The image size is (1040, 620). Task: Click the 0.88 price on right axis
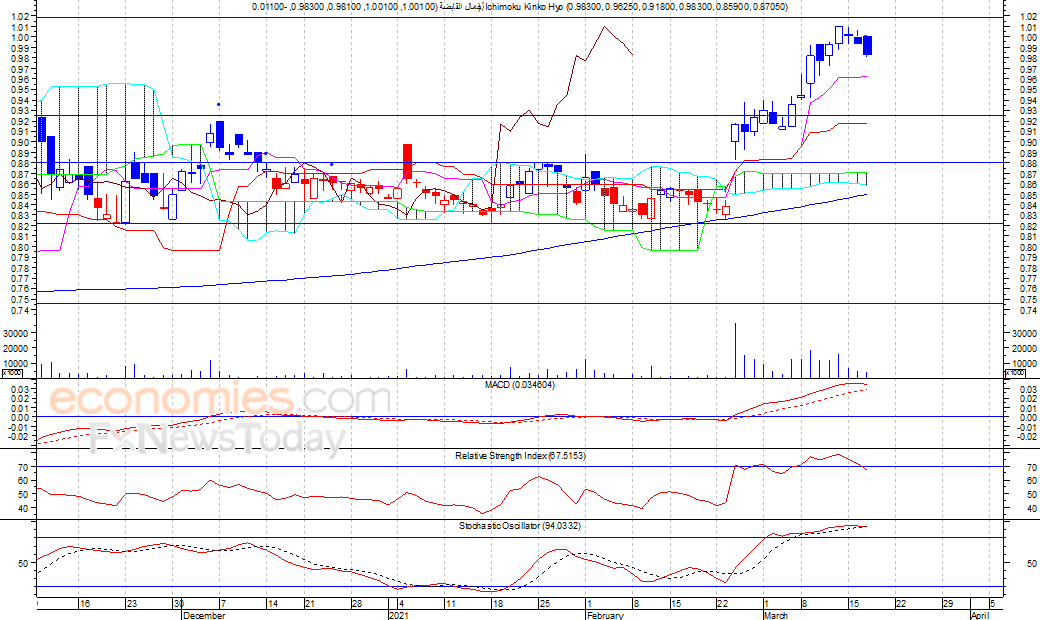tap(1028, 164)
